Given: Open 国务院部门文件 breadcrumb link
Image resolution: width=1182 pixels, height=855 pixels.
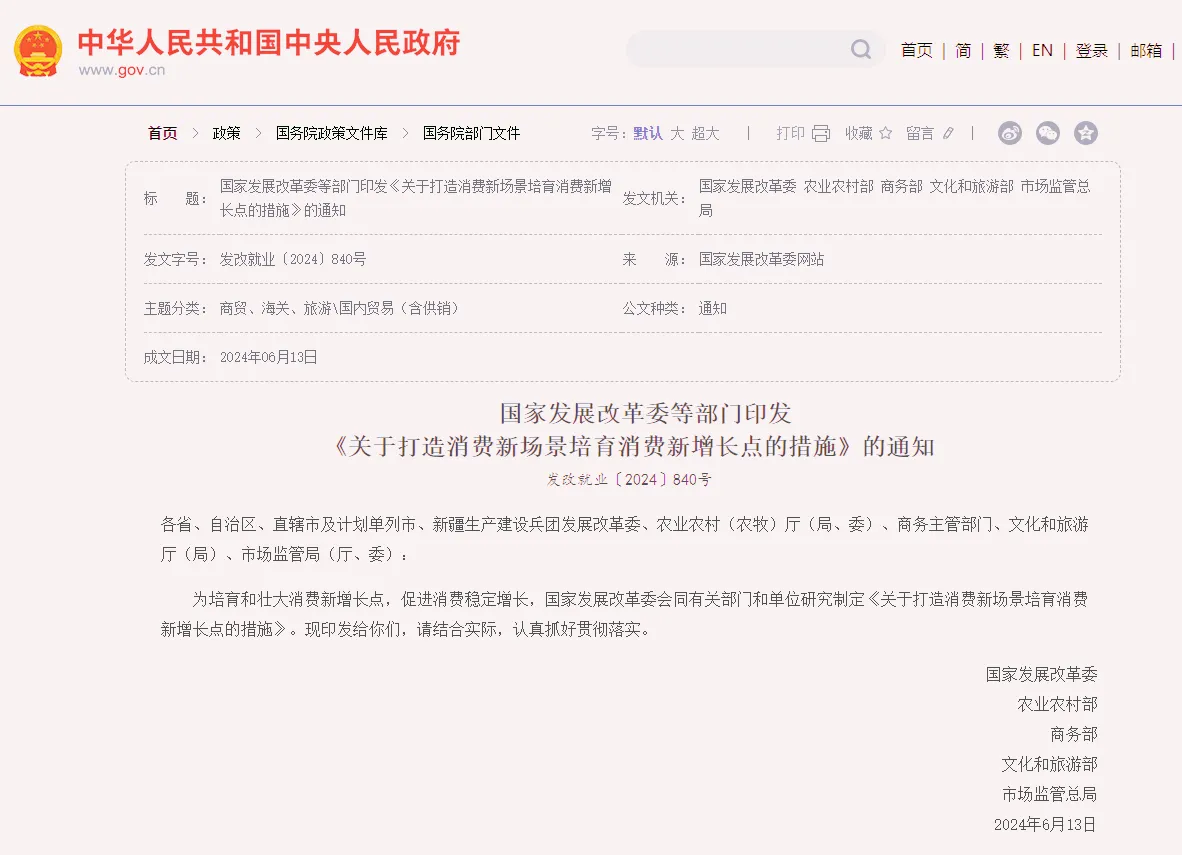Looking at the screenshot, I should (x=471, y=133).
